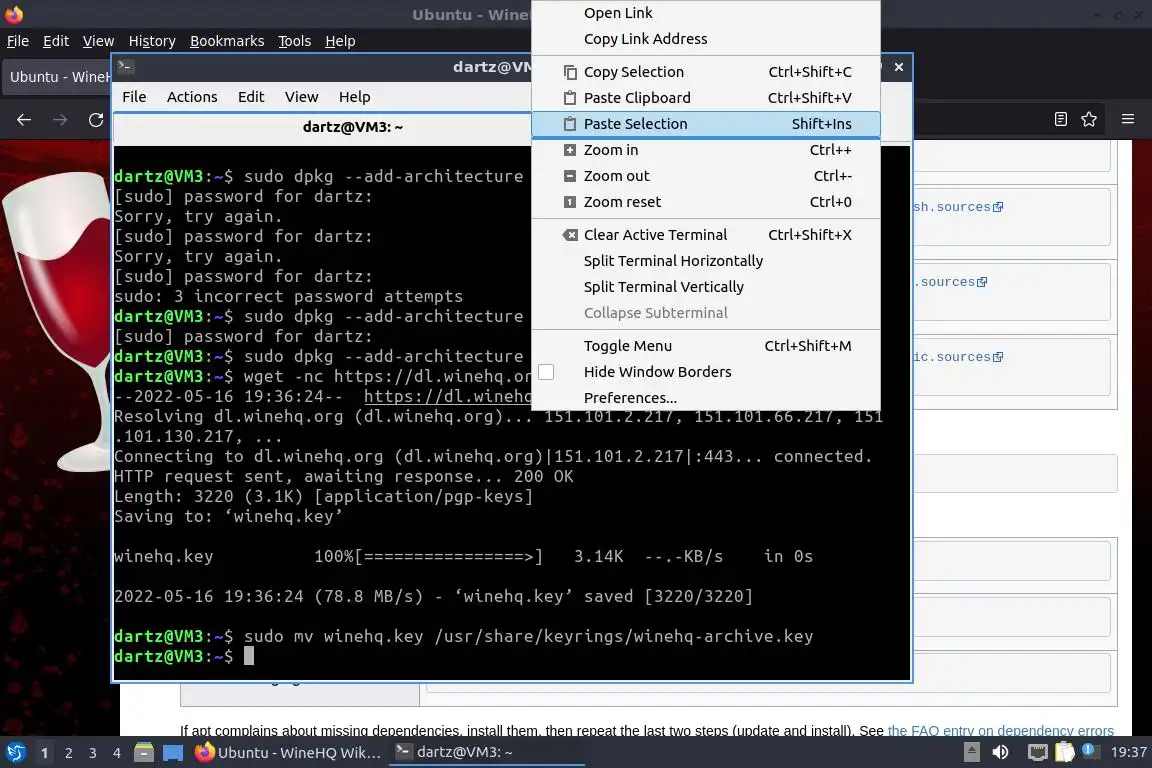Switch to workspace 3
This screenshot has width=1152, height=768.
[93, 753]
